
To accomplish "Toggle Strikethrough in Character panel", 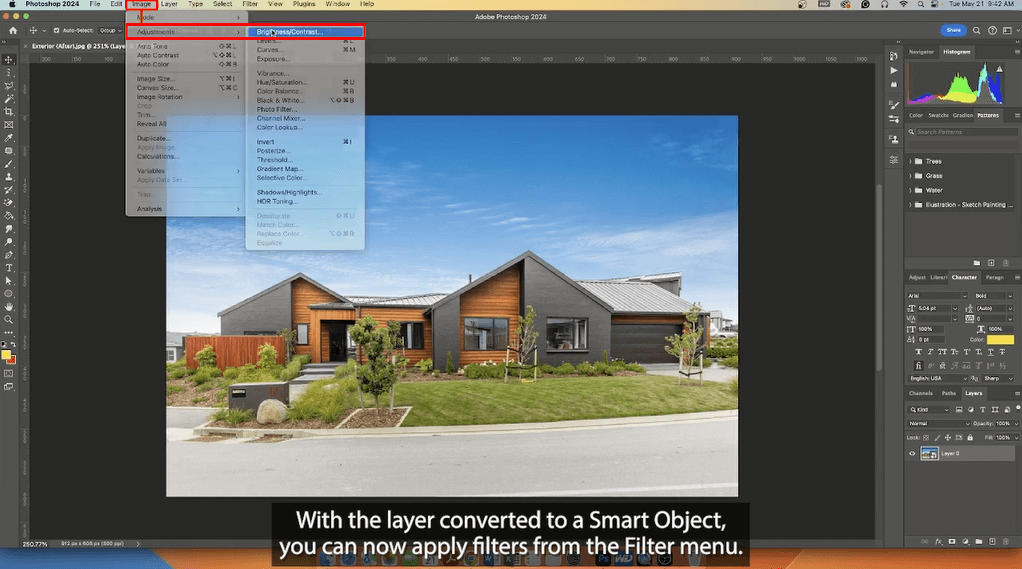I will tap(1002, 352).
